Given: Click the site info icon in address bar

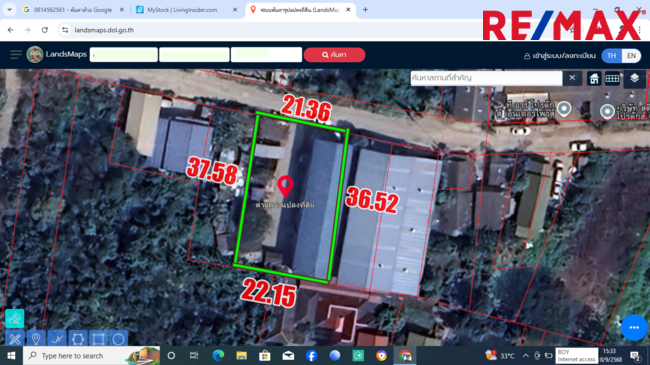Looking at the screenshot, I should [65, 30].
